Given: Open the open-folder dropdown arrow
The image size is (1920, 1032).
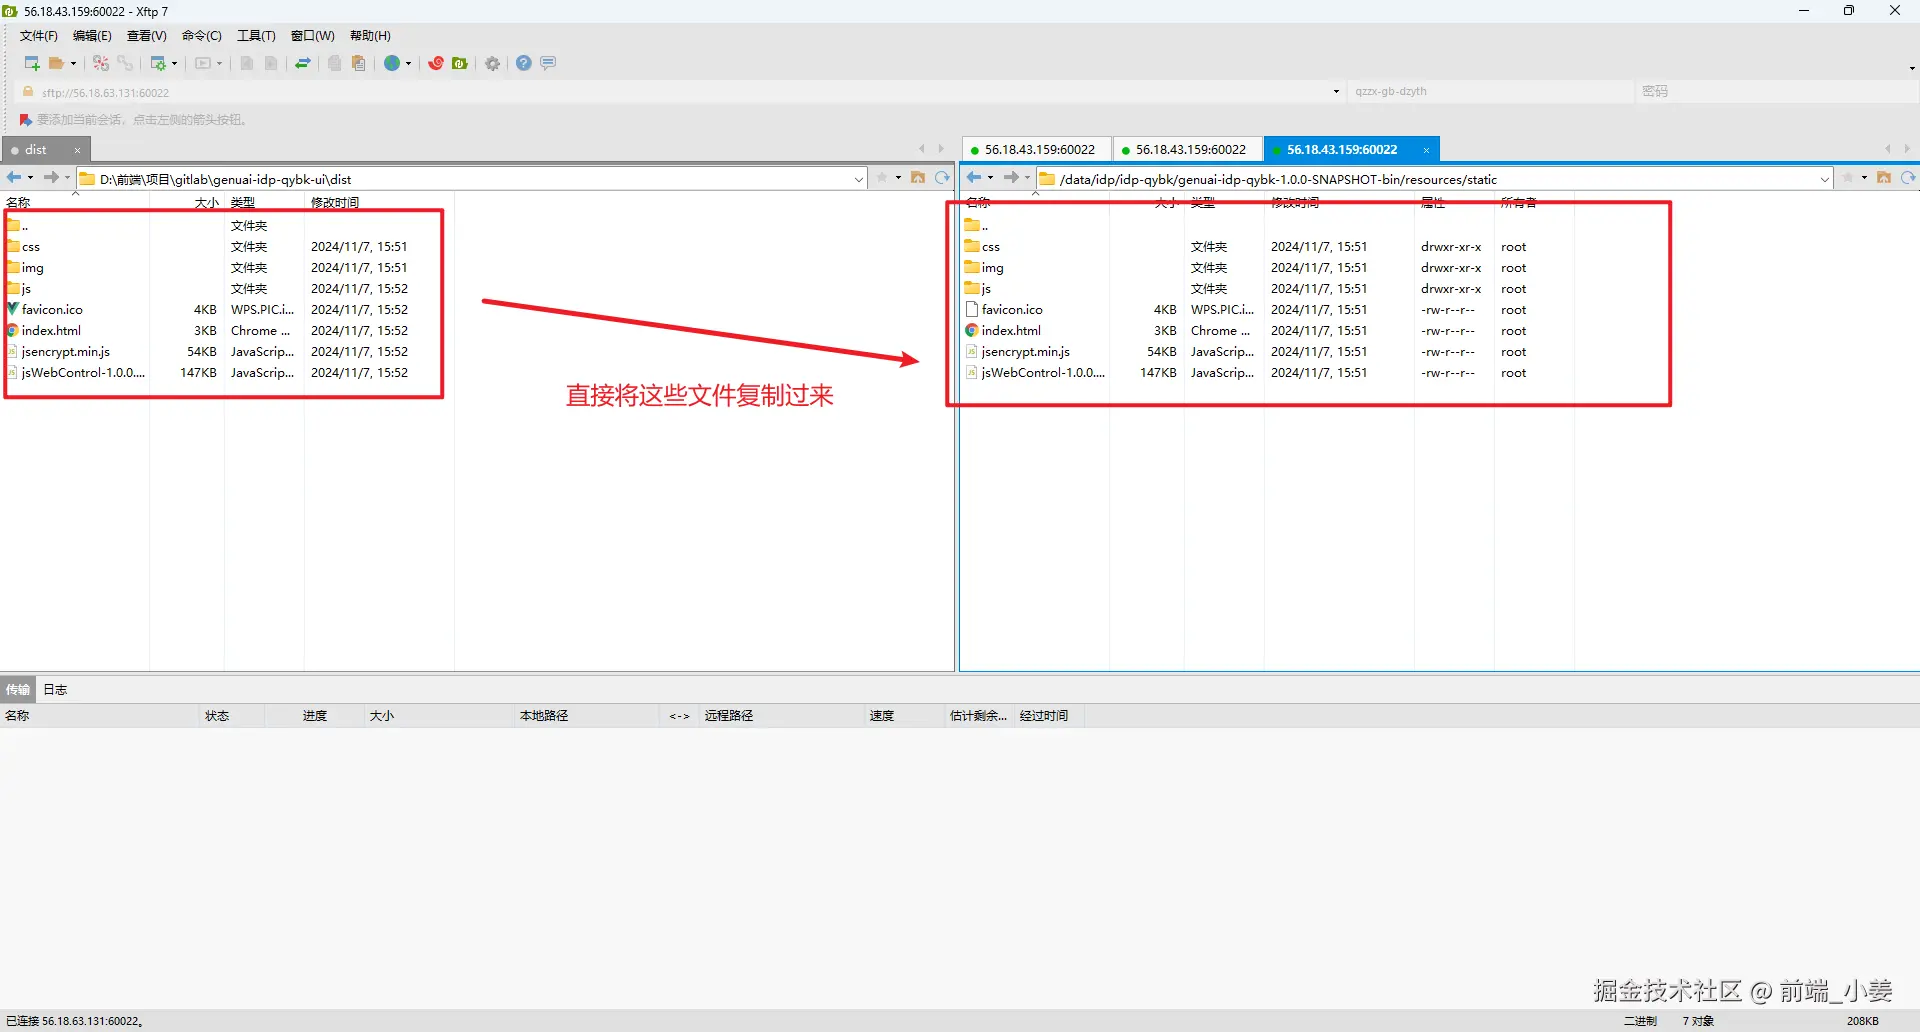Looking at the screenshot, I should click(74, 63).
